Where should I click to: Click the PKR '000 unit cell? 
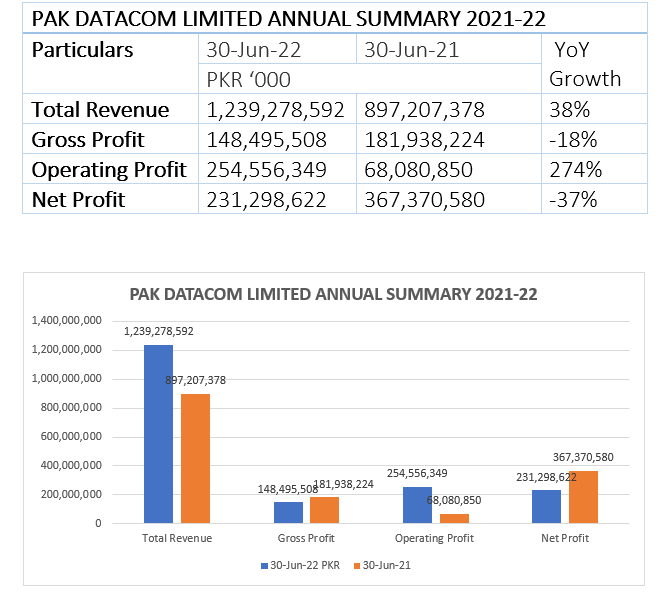[x=370, y=79]
